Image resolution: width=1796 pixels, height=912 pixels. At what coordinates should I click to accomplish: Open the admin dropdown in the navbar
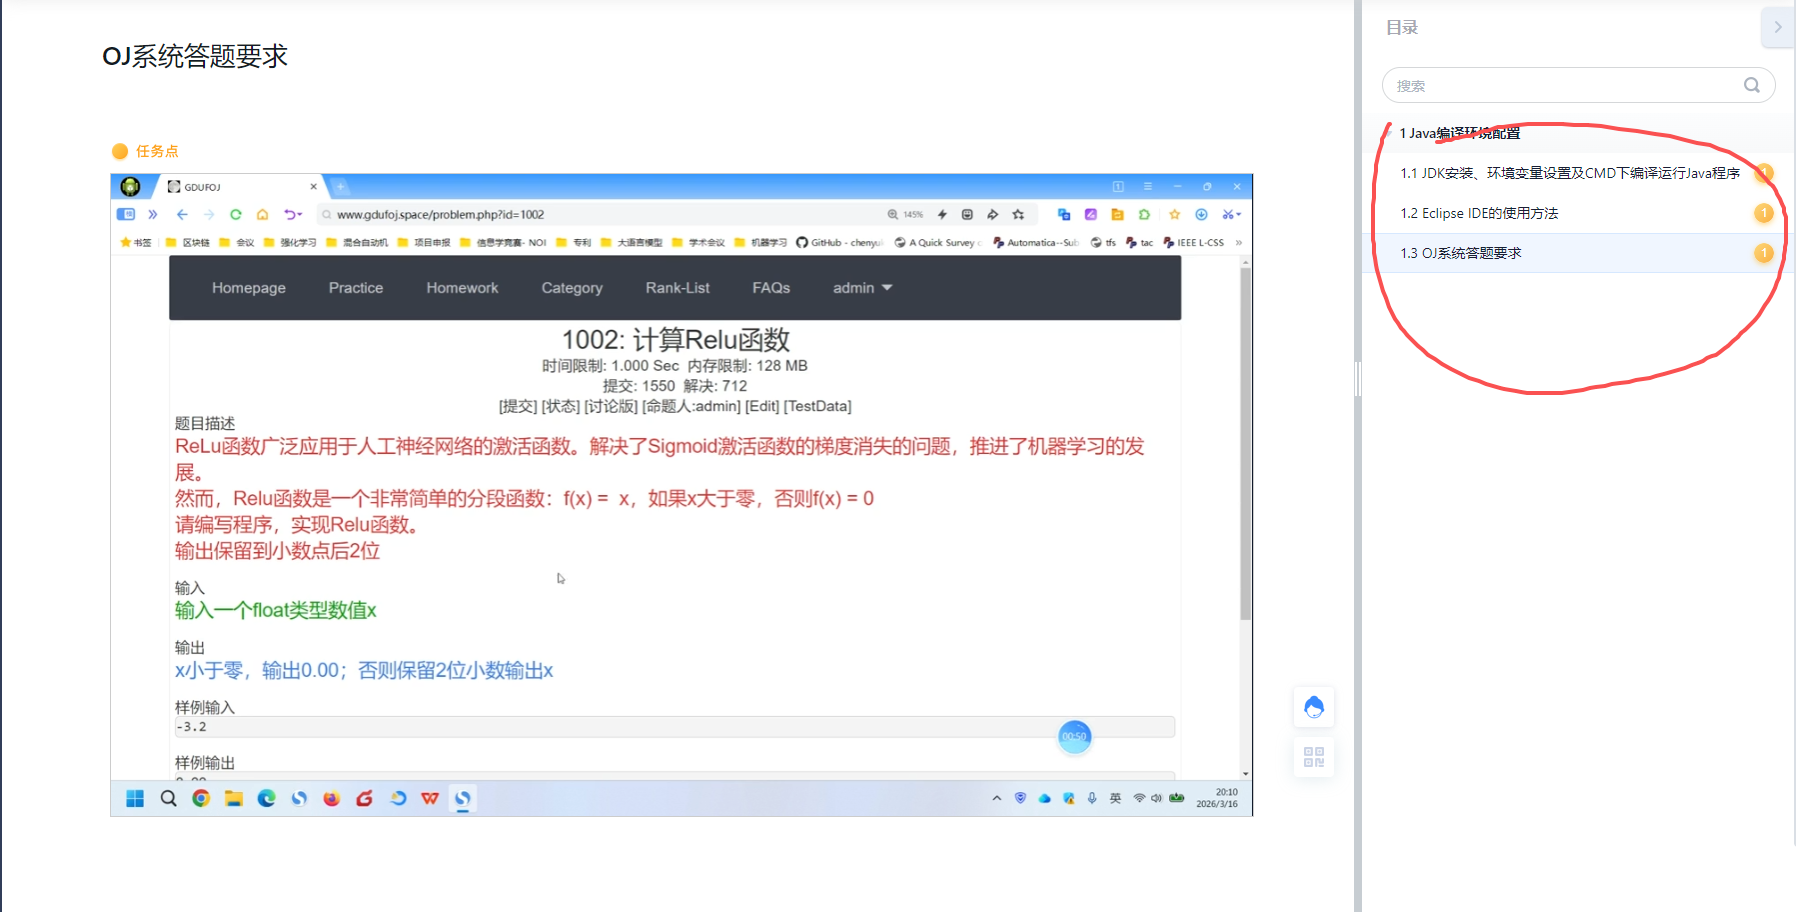tap(862, 288)
